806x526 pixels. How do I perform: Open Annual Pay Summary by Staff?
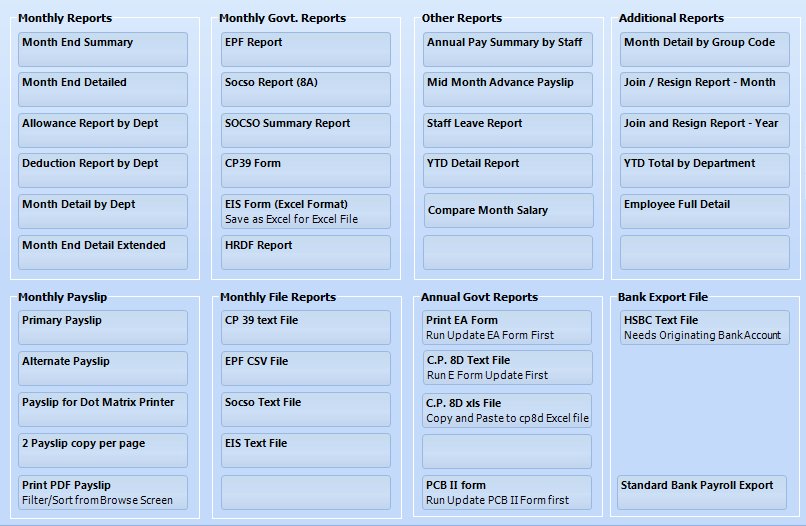[x=508, y=49]
